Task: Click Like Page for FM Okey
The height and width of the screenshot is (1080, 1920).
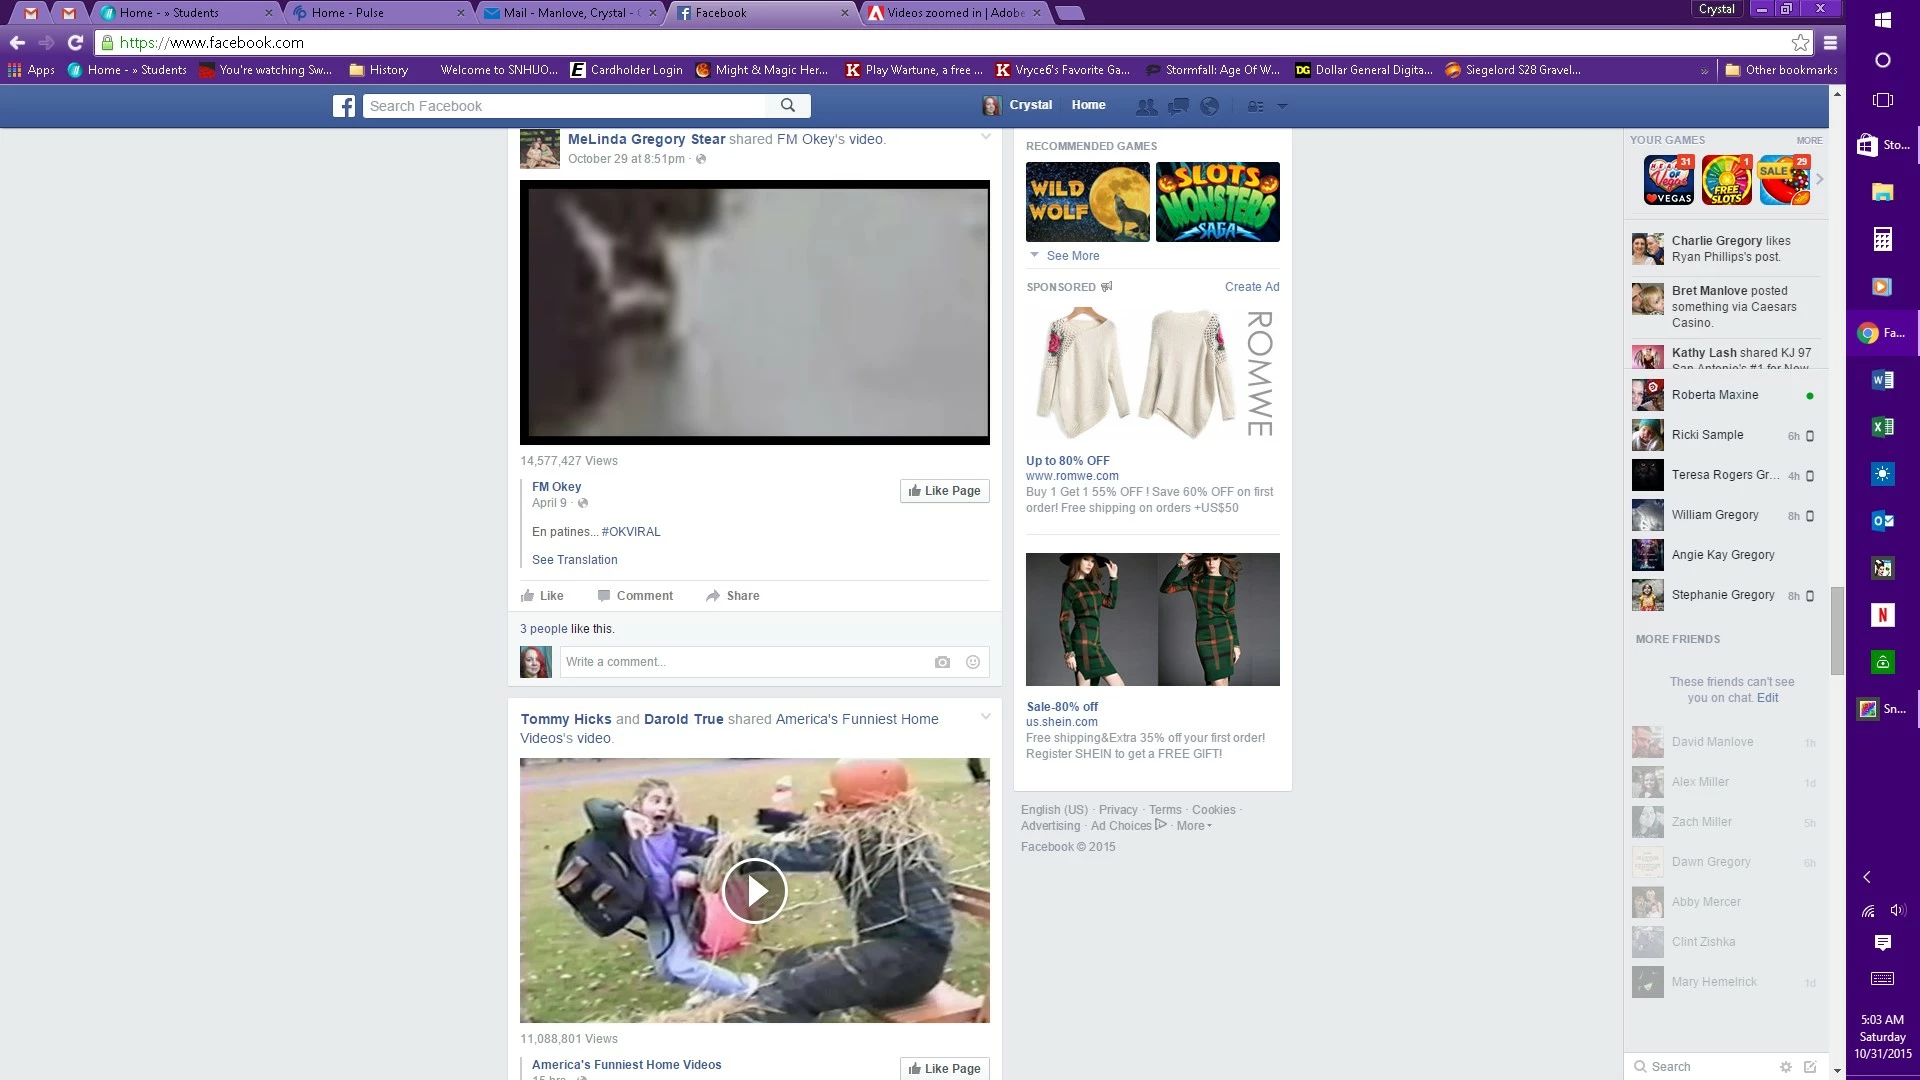Action: point(944,491)
